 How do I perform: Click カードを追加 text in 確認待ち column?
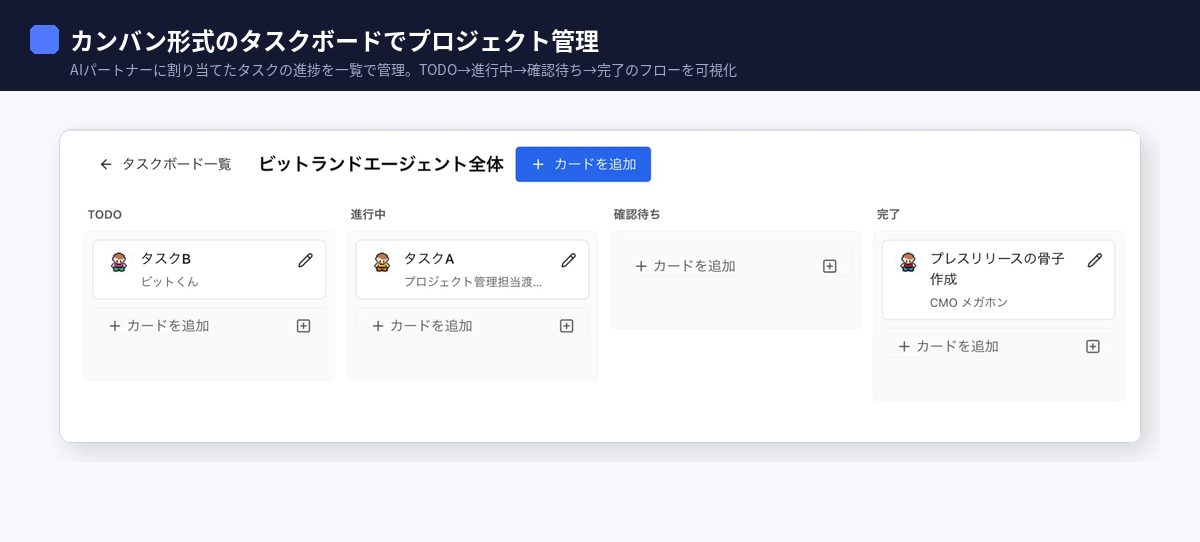pos(693,266)
